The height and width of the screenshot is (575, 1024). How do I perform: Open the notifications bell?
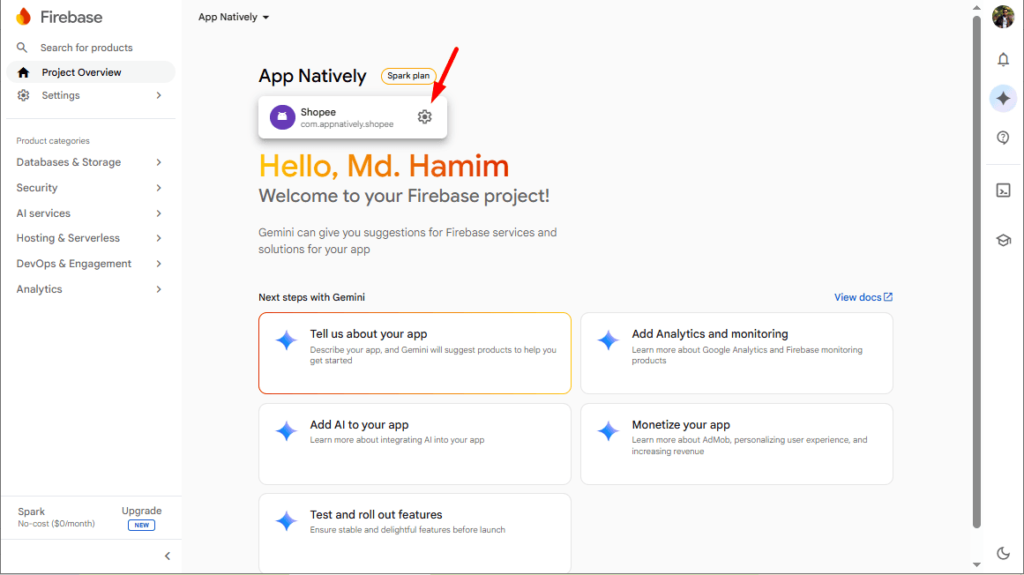1003,59
